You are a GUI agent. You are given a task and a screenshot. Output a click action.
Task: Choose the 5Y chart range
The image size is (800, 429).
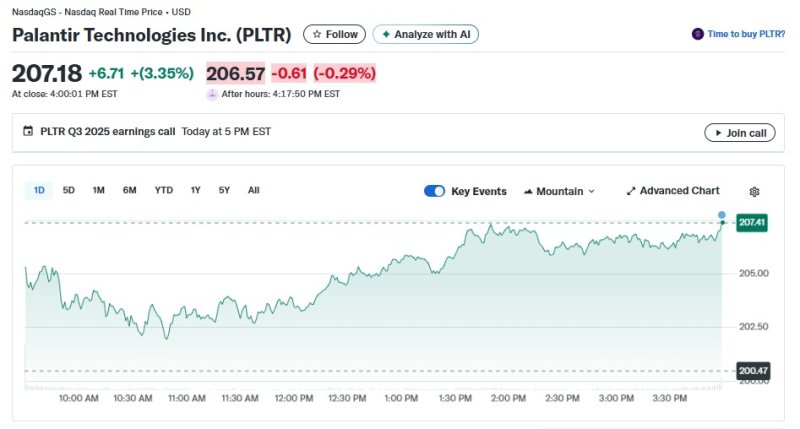point(224,190)
